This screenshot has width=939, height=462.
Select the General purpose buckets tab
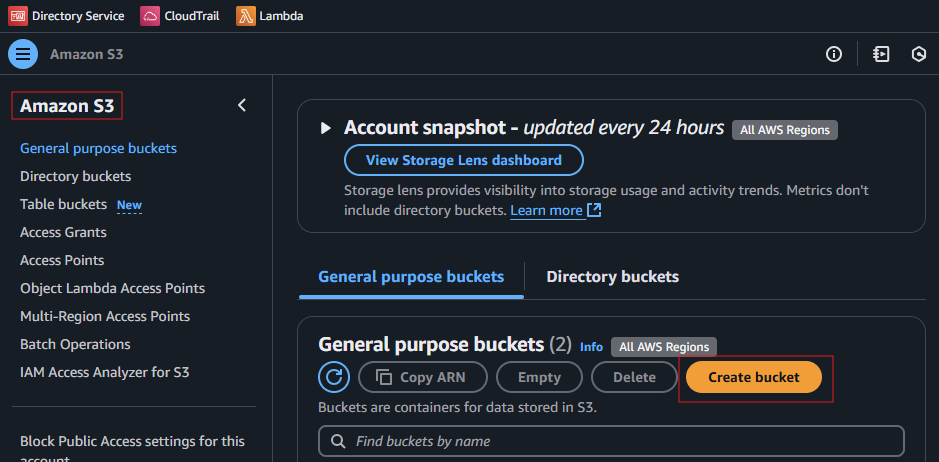[411, 276]
